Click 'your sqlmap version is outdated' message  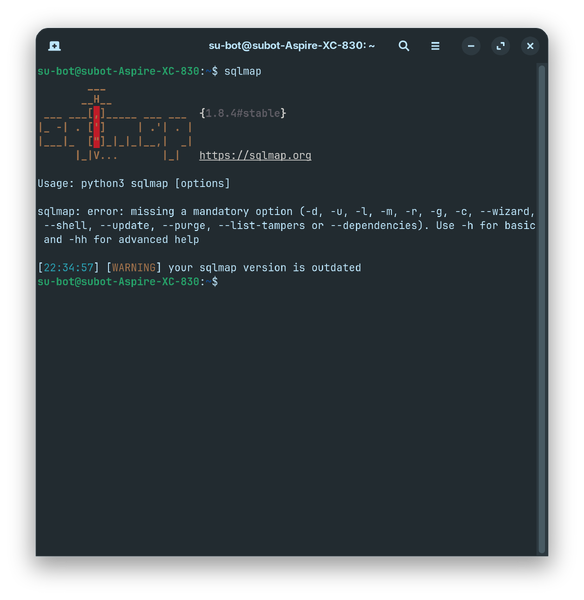pos(264,267)
